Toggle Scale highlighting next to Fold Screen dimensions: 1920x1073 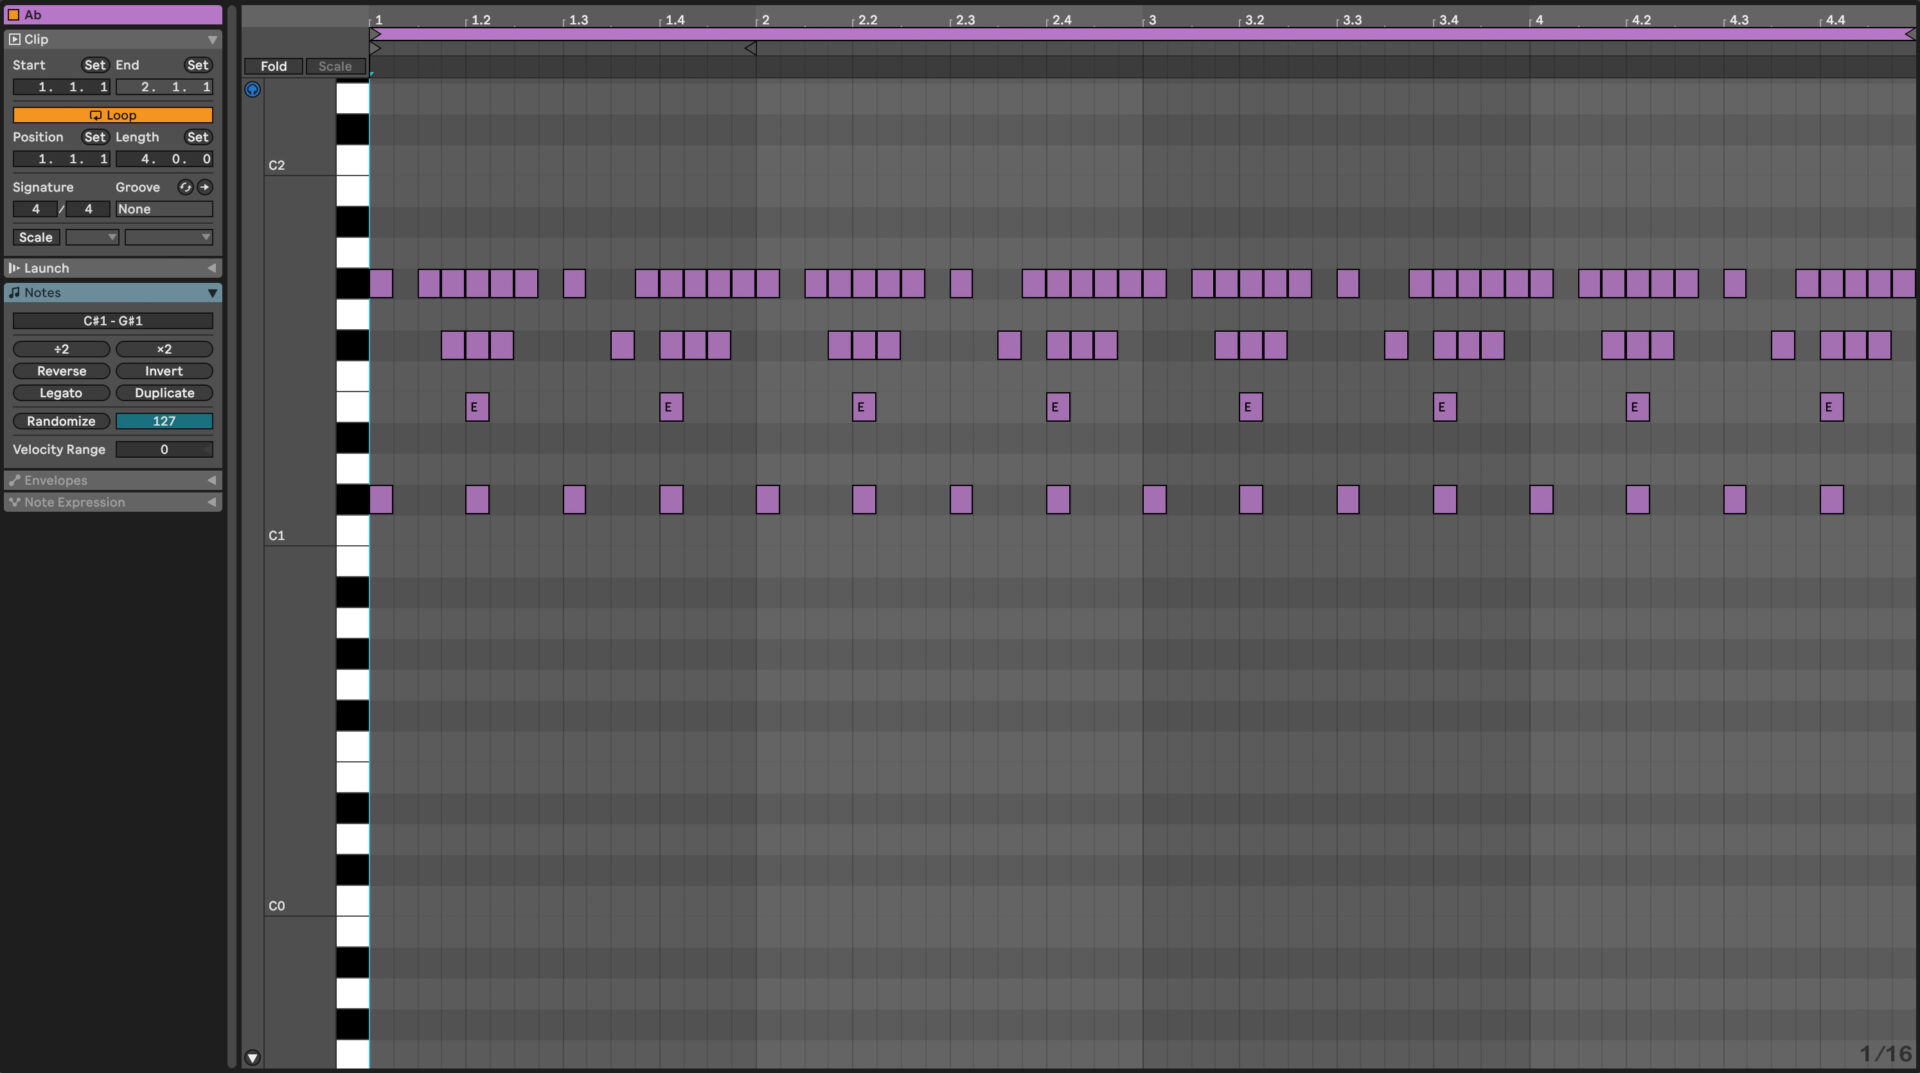pyautogui.click(x=334, y=66)
